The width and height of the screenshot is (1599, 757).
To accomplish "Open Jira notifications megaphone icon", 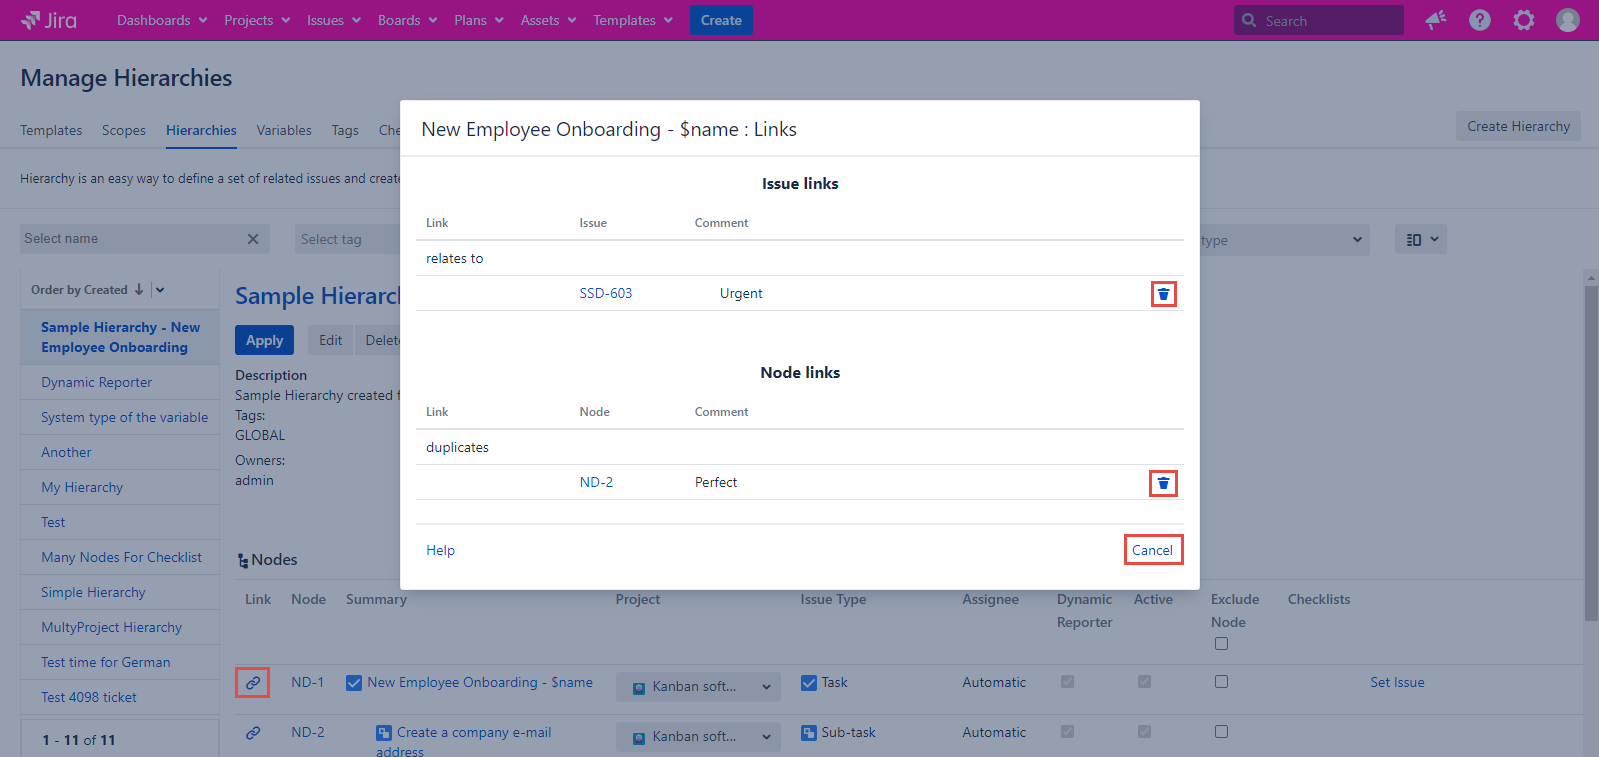I will point(1436,20).
